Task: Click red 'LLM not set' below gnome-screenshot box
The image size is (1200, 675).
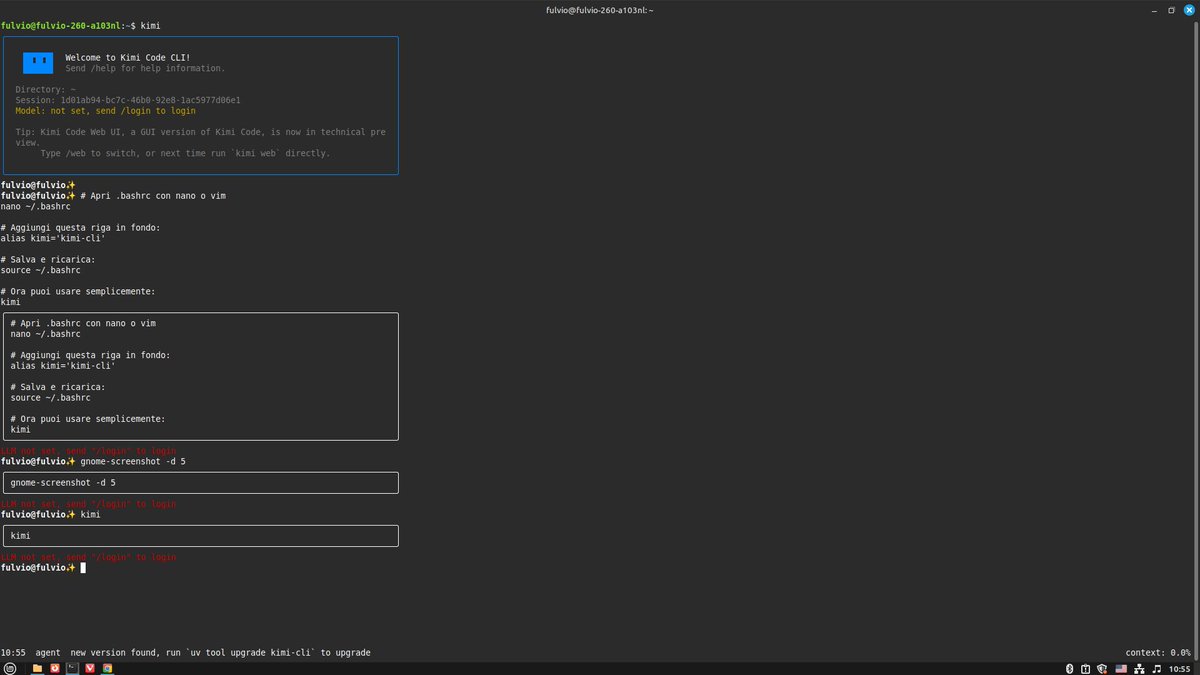Action: [88, 504]
